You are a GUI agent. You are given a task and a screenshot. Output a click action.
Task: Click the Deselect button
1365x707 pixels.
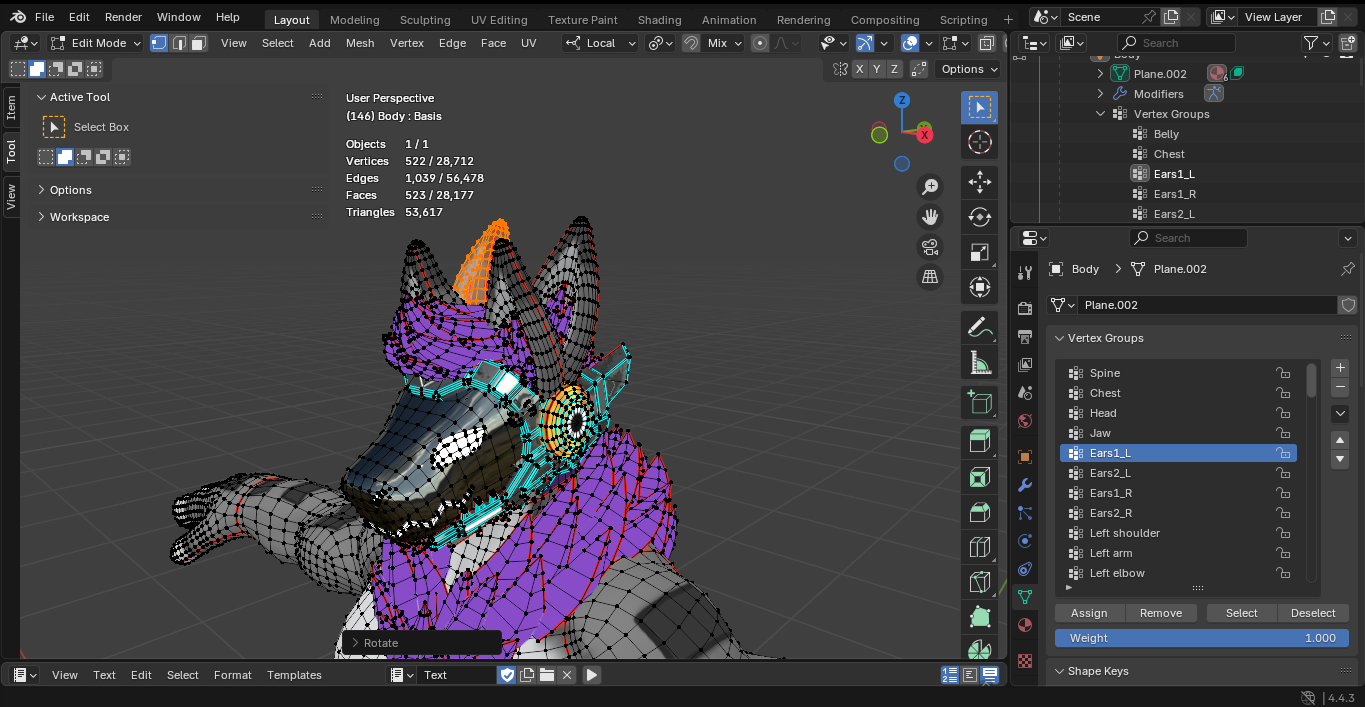pyautogui.click(x=1313, y=613)
